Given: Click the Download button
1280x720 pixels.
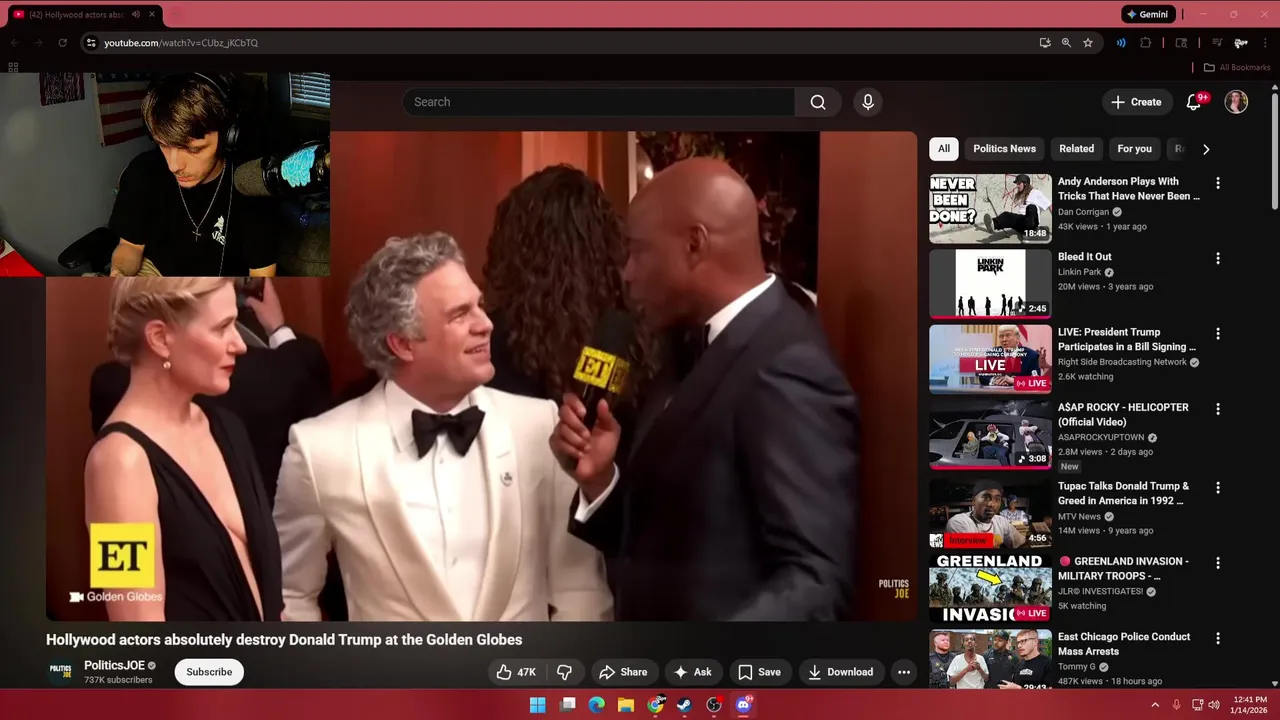Looking at the screenshot, I should tap(840, 672).
